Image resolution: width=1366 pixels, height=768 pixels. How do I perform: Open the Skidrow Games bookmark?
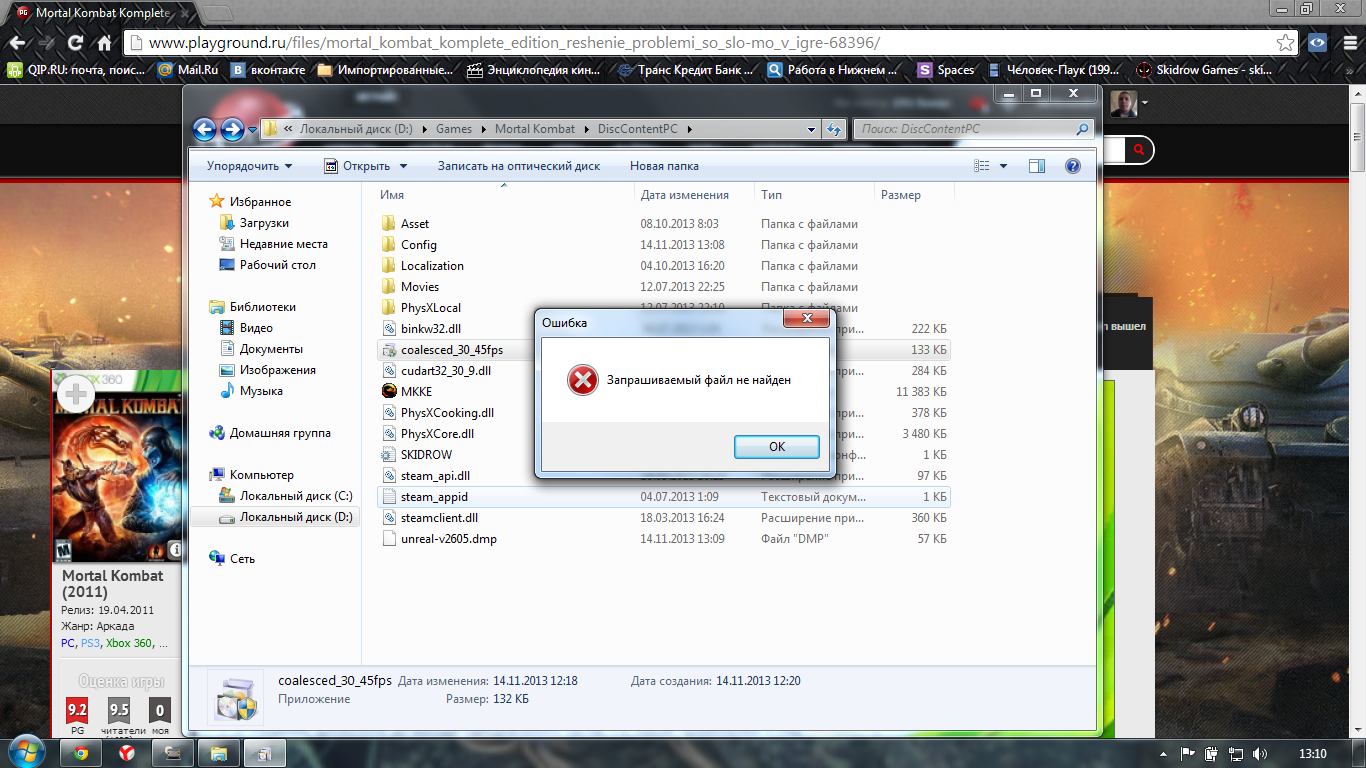pos(1204,70)
